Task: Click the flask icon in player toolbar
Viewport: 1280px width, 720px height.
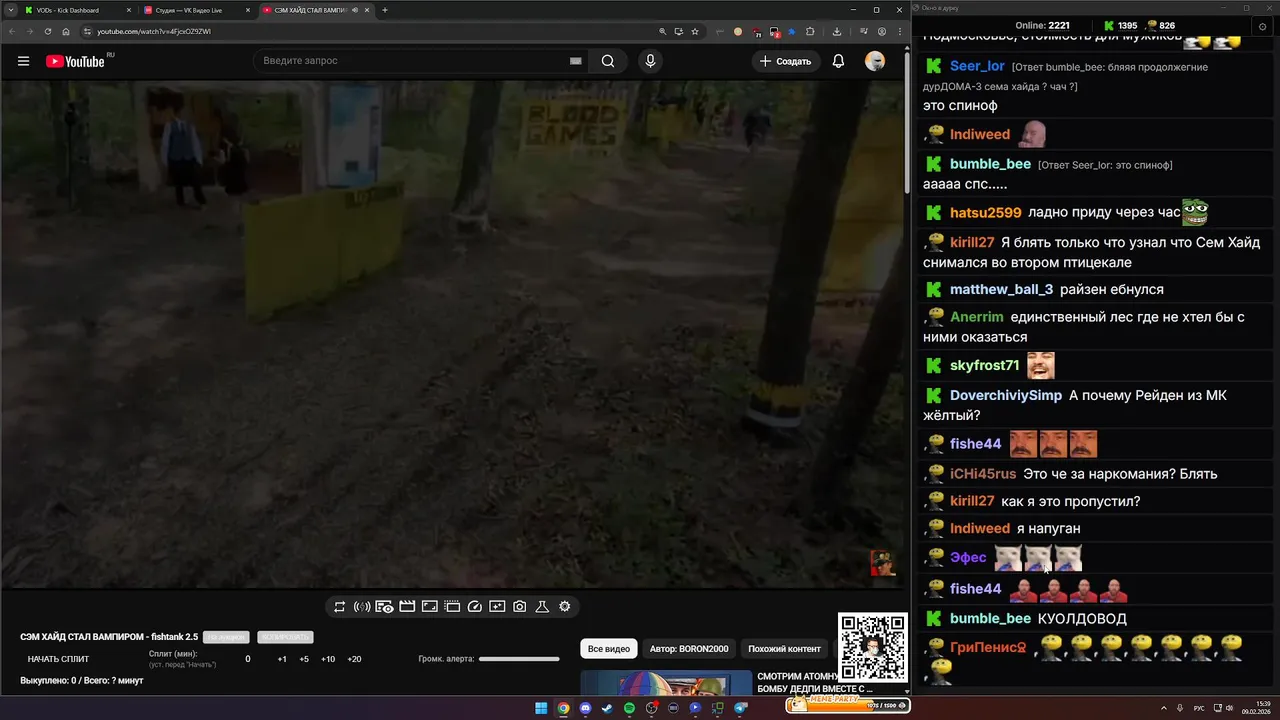Action: click(542, 607)
